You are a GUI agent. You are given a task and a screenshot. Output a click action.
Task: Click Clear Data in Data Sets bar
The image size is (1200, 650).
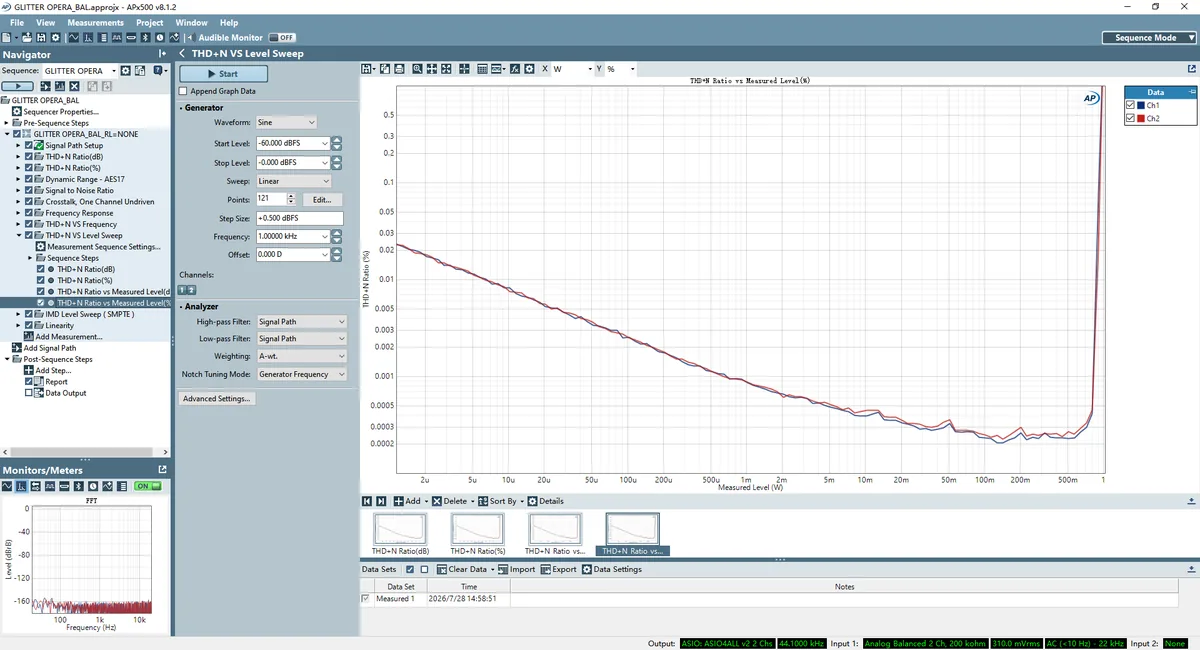click(461, 569)
